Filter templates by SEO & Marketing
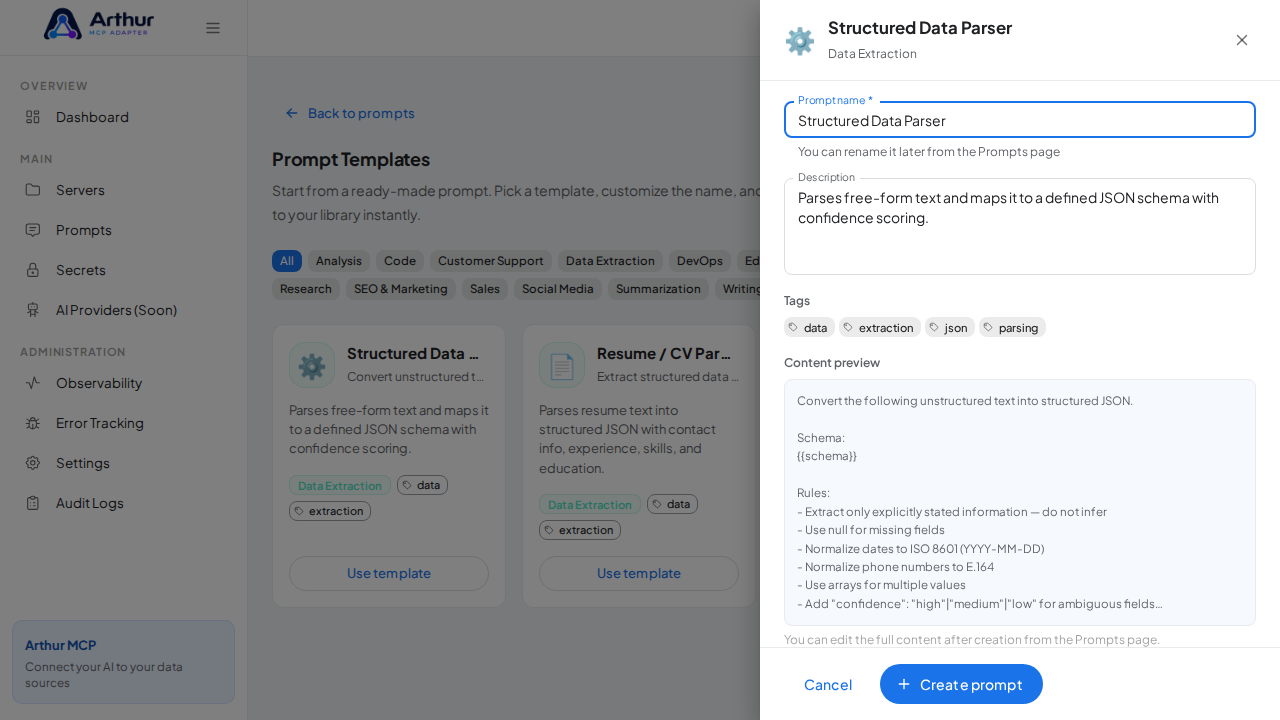The width and height of the screenshot is (1280, 720). point(401,289)
